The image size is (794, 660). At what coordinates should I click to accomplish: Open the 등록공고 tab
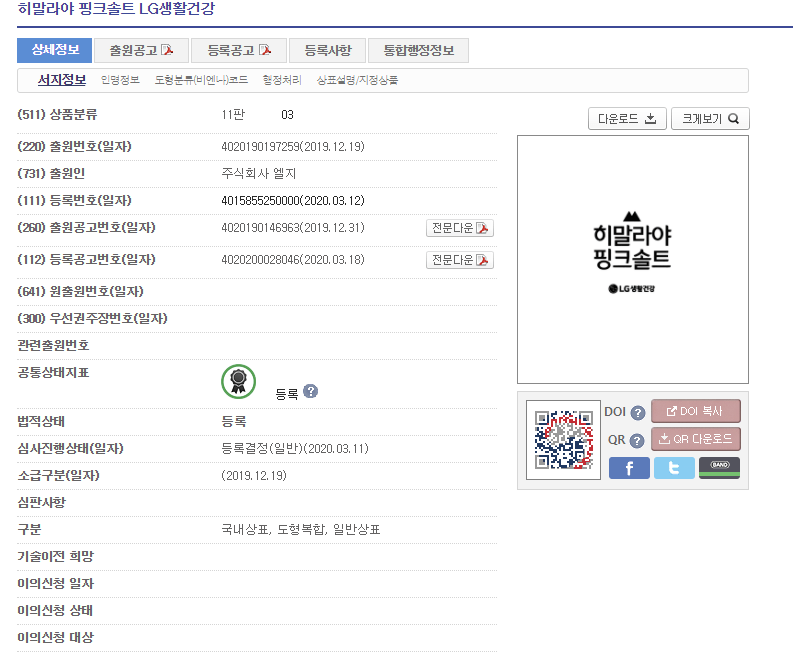[238, 51]
